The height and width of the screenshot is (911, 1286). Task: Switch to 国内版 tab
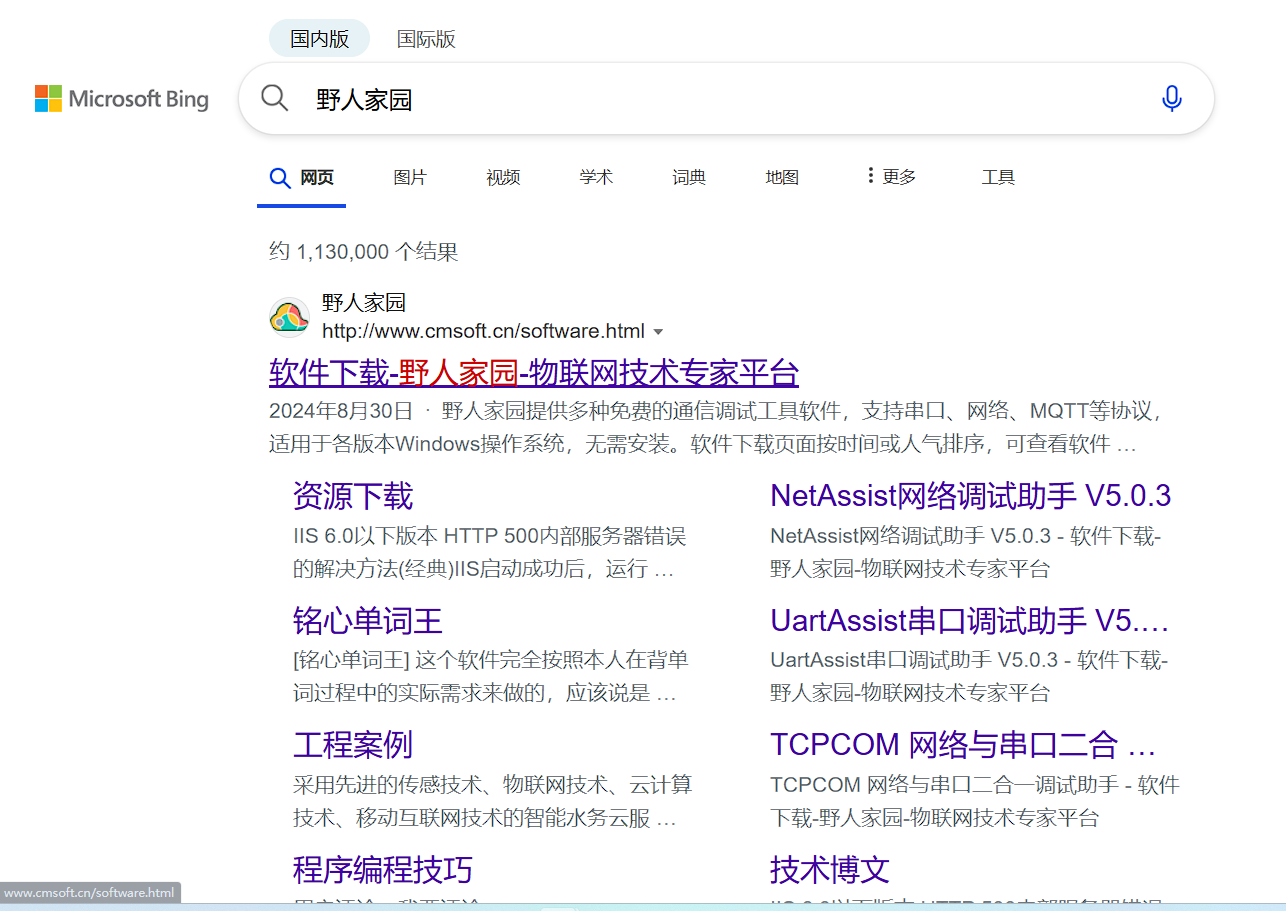click(x=319, y=39)
